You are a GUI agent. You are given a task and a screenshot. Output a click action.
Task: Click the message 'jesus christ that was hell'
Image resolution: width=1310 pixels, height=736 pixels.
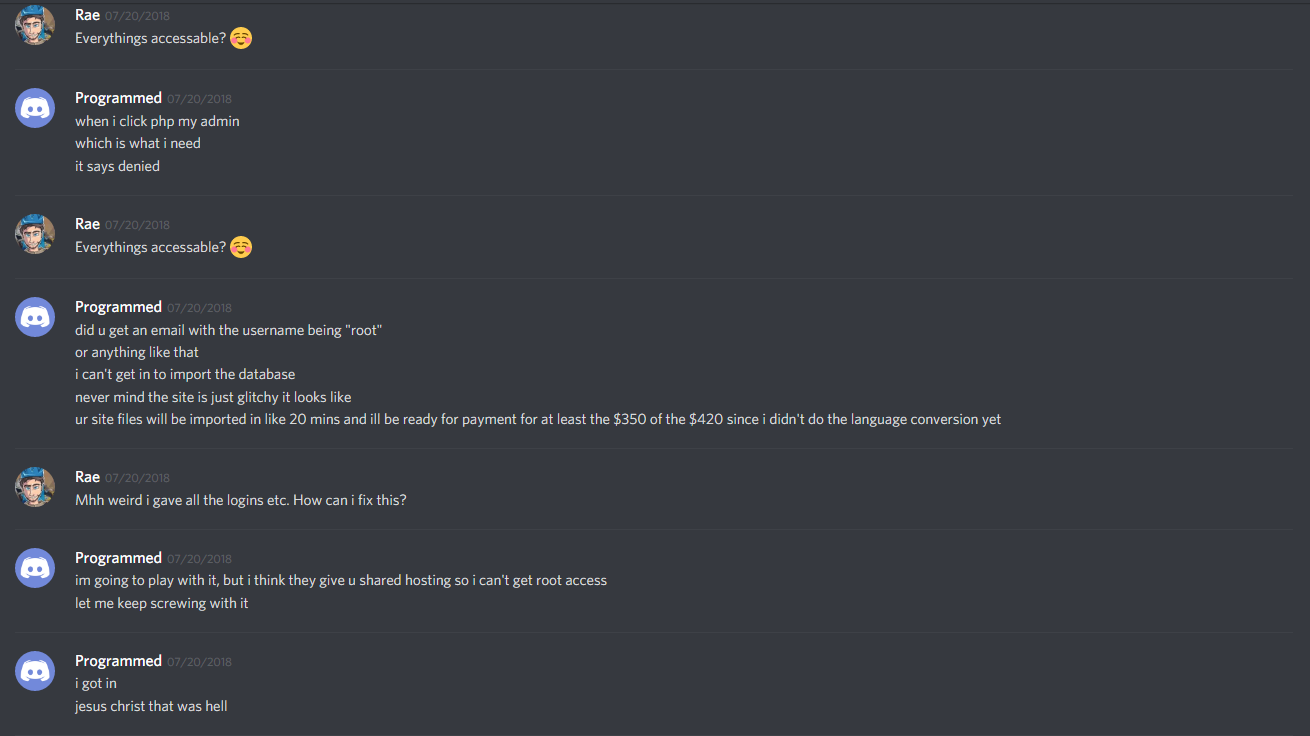pyautogui.click(x=151, y=706)
